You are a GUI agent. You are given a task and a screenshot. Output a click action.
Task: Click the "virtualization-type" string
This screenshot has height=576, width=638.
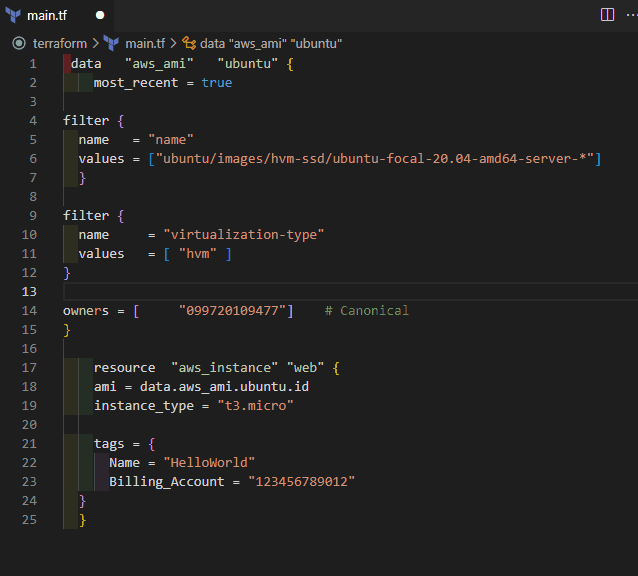click(x=244, y=235)
